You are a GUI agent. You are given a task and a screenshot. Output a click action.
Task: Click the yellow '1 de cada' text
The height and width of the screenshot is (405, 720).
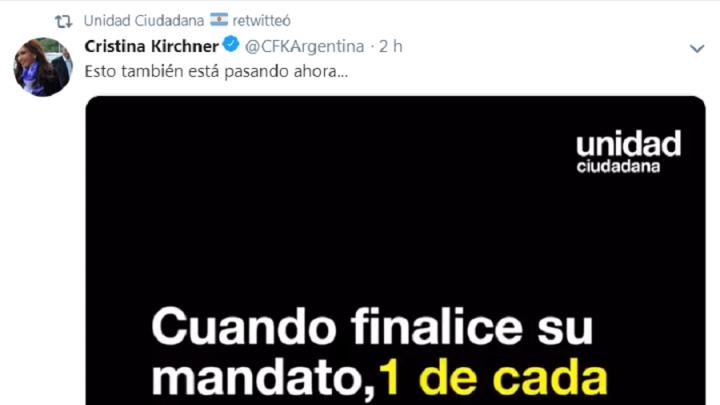coord(493,379)
